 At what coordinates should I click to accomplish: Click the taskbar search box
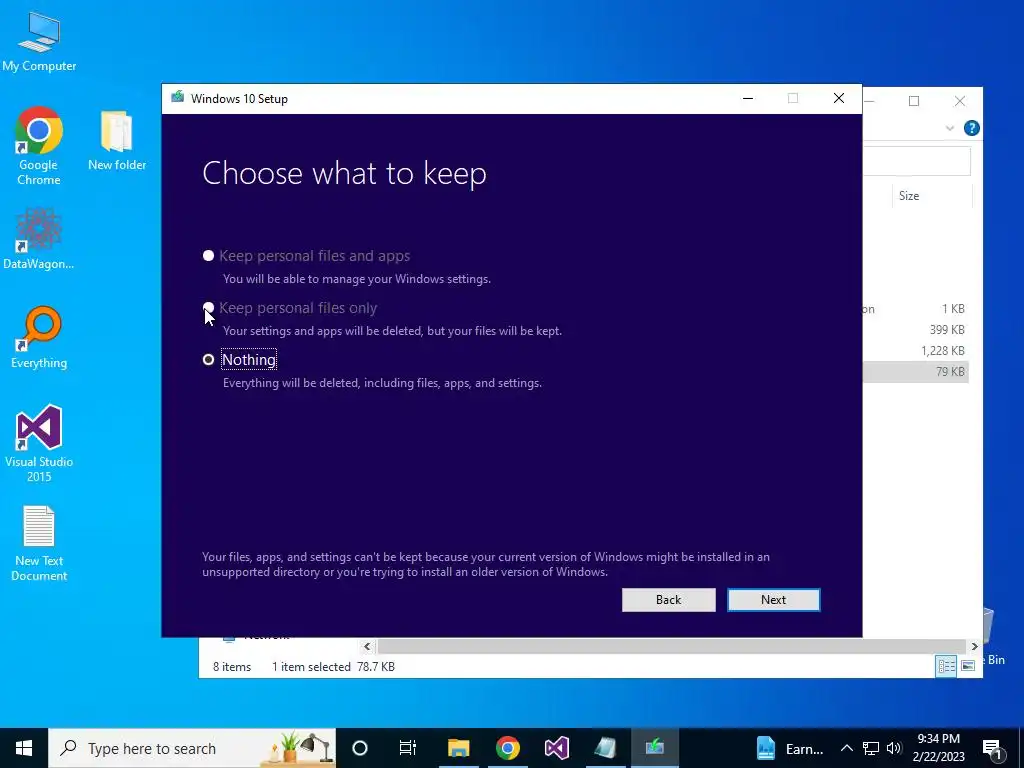(192, 748)
